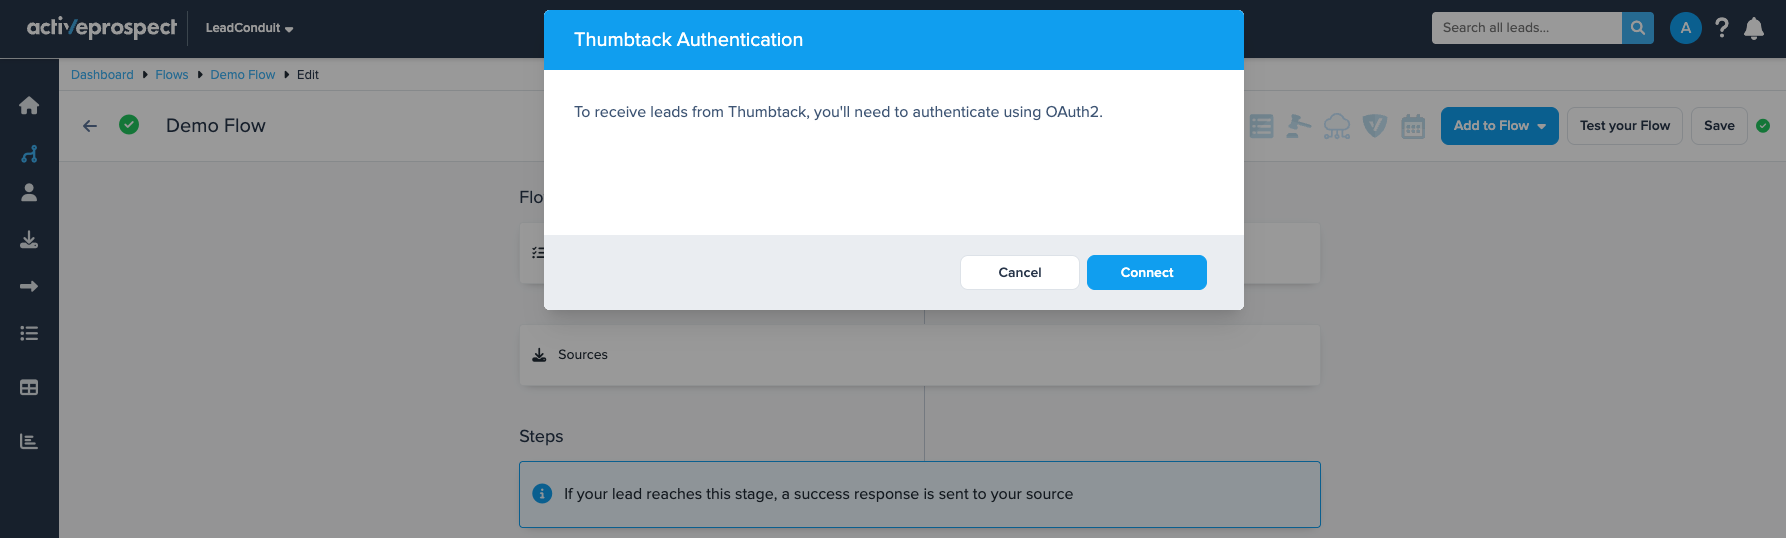The height and width of the screenshot is (538, 1786).
Task: Toggle the green enabled status next to Demo Flow
Action: 129,125
